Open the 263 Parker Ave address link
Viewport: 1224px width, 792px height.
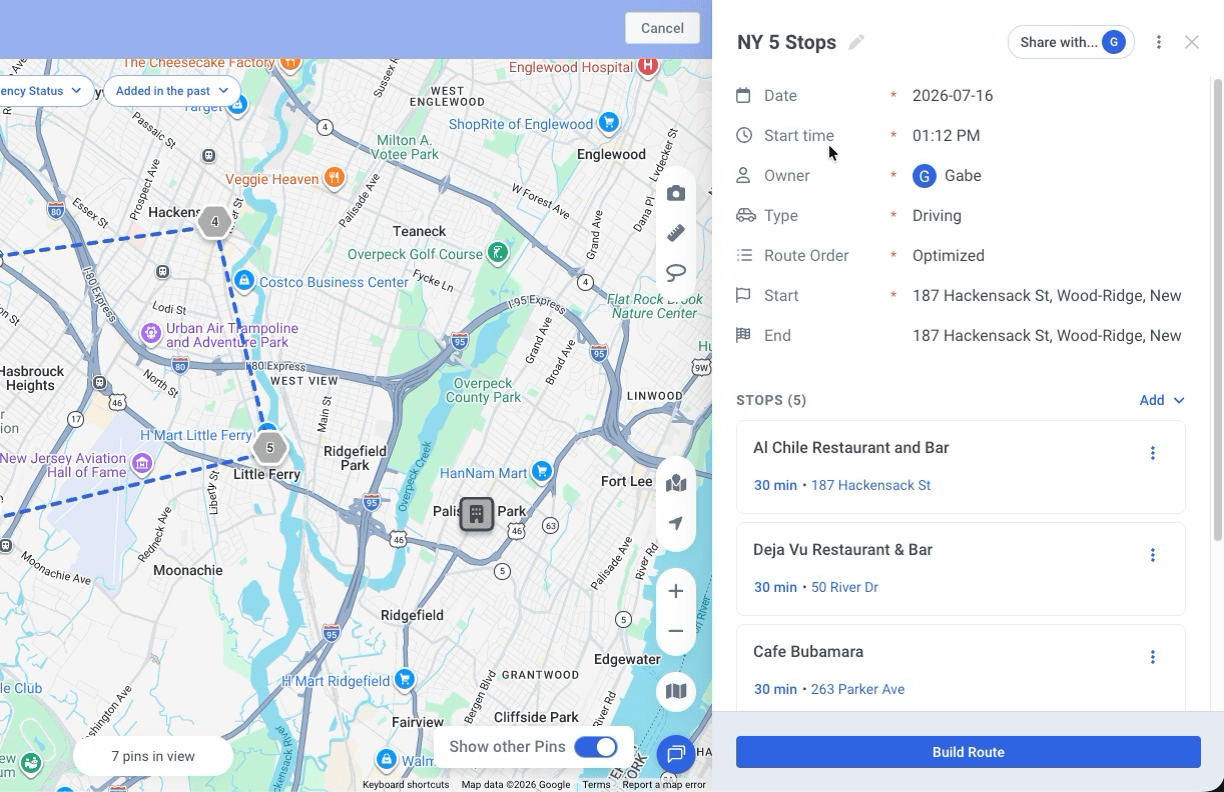(858, 689)
